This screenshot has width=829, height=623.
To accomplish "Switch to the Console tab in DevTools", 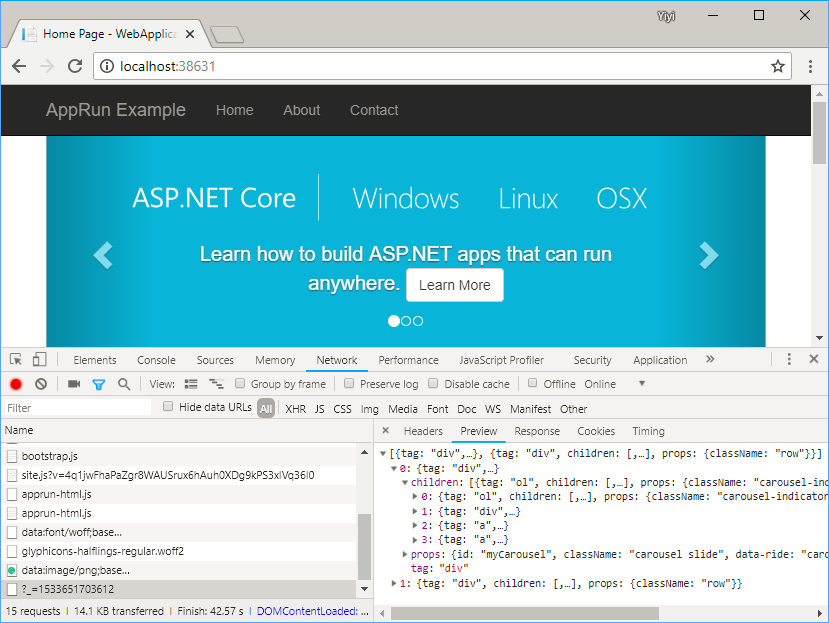I will 156,360.
